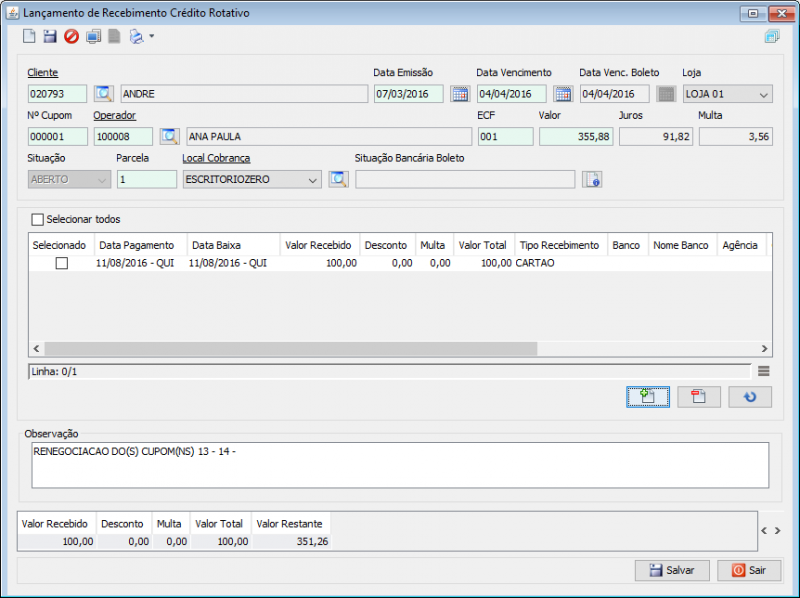This screenshot has width=800, height=598.
Task: Click the ANDRE client name field
Action: point(244,94)
